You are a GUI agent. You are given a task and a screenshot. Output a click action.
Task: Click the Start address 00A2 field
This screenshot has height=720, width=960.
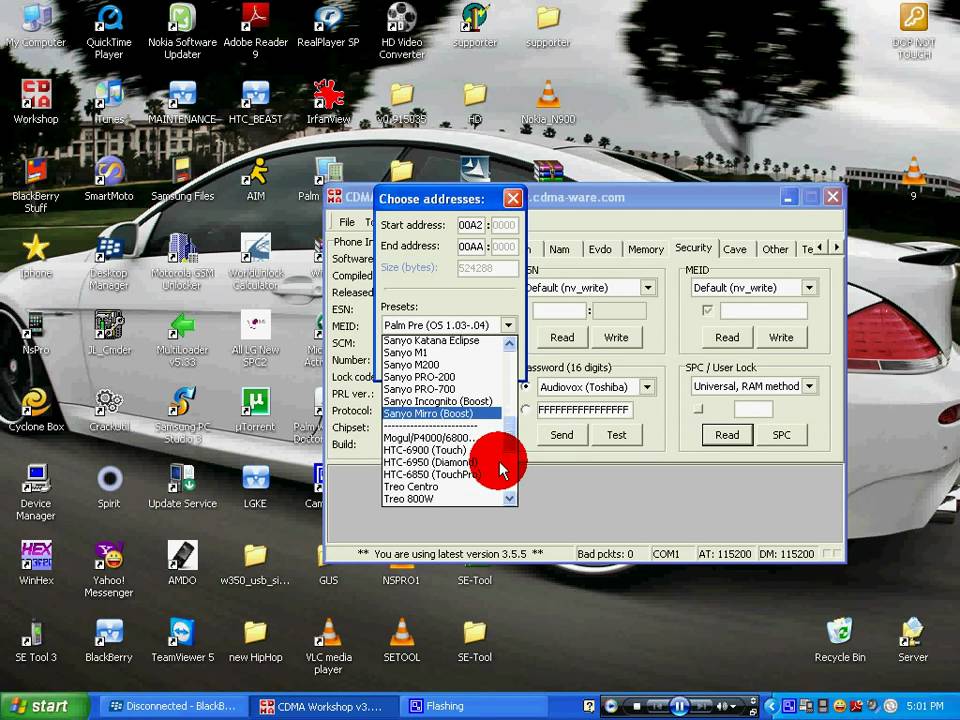tap(471, 225)
